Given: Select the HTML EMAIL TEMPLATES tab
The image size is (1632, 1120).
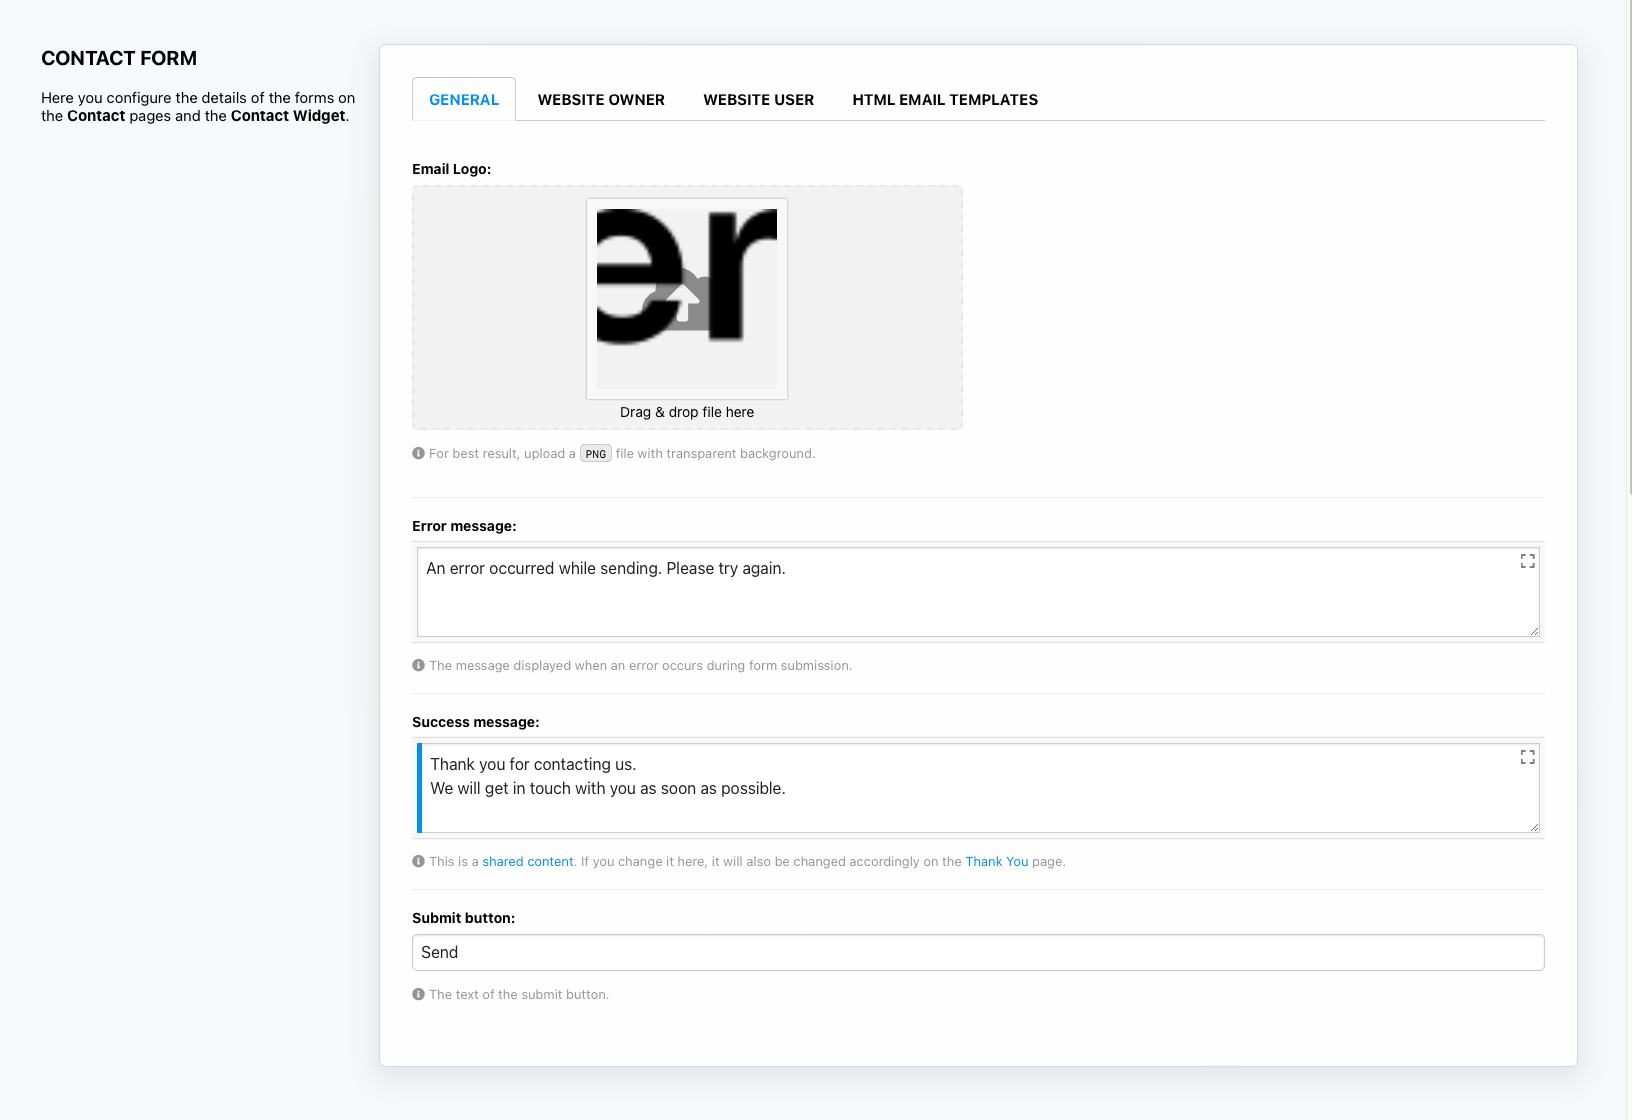Looking at the screenshot, I should tap(944, 100).
